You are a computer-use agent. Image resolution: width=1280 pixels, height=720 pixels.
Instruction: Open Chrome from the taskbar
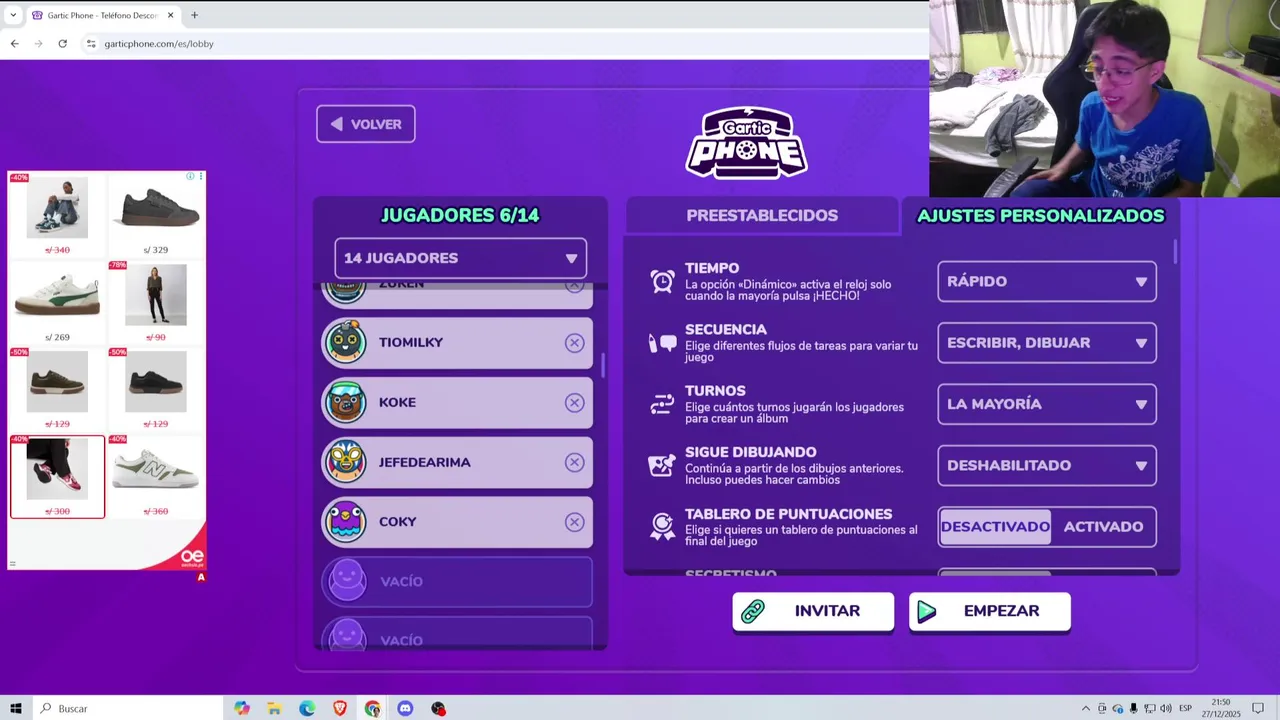click(373, 708)
